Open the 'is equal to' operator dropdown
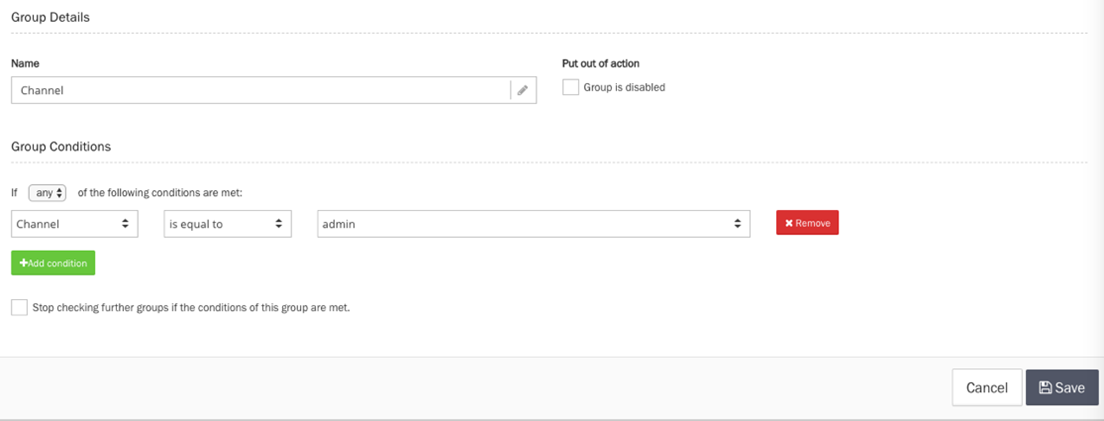The width and height of the screenshot is (1104, 421). (x=227, y=224)
